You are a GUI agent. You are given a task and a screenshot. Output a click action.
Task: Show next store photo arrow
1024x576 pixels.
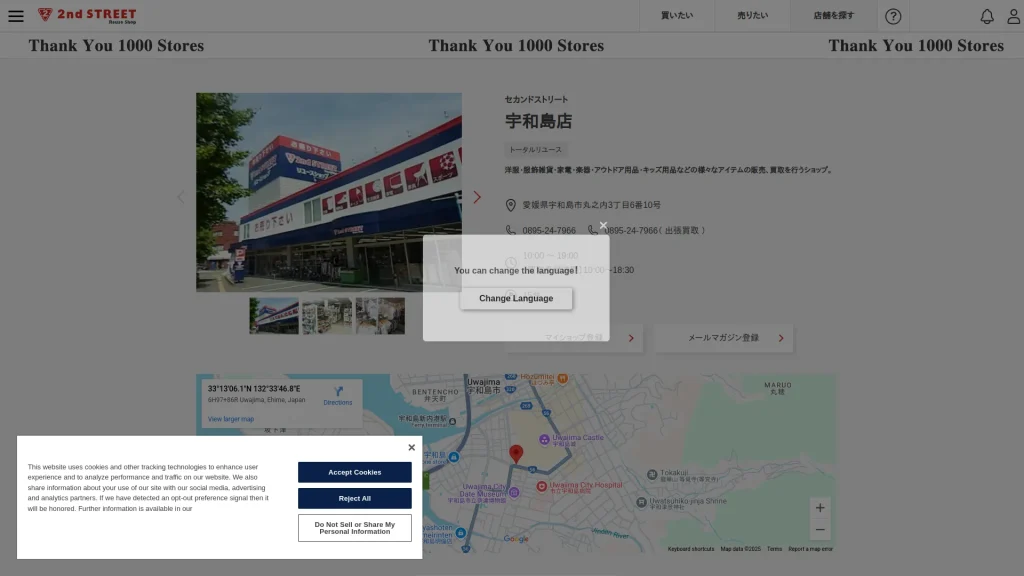click(x=477, y=197)
